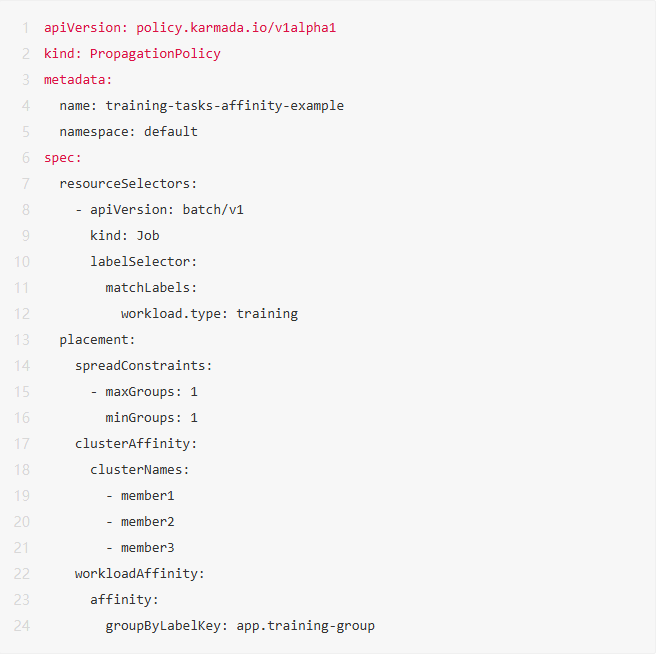Screen dimensions: 656x657
Task: Click the spreadConstraints key
Action: pyautogui.click(x=141, y=365)
